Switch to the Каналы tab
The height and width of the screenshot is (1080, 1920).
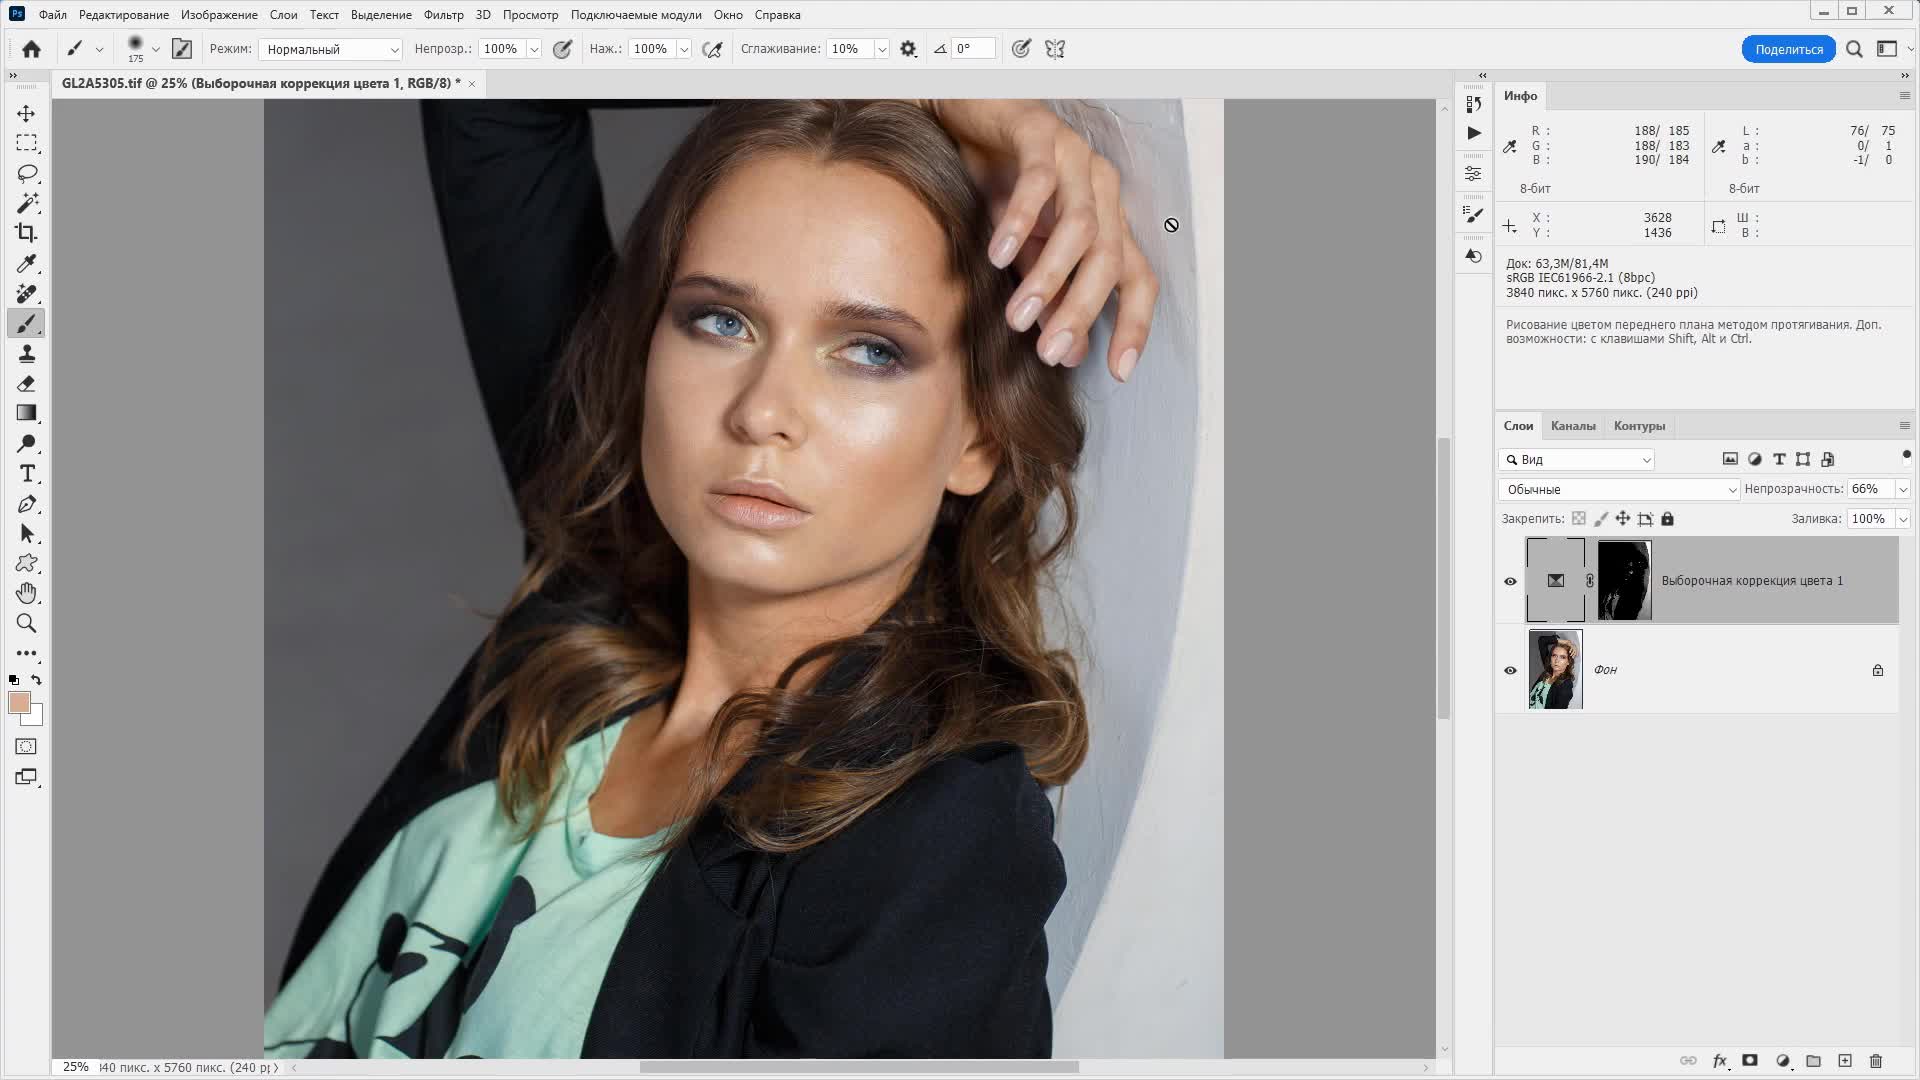point(1573,426)
